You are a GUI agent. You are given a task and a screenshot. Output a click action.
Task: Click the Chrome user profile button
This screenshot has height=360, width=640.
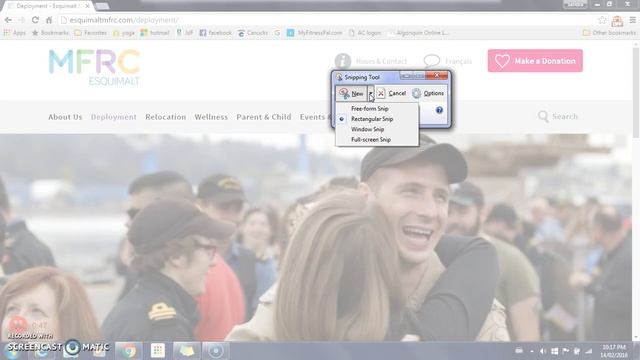[x=576, y=4]
